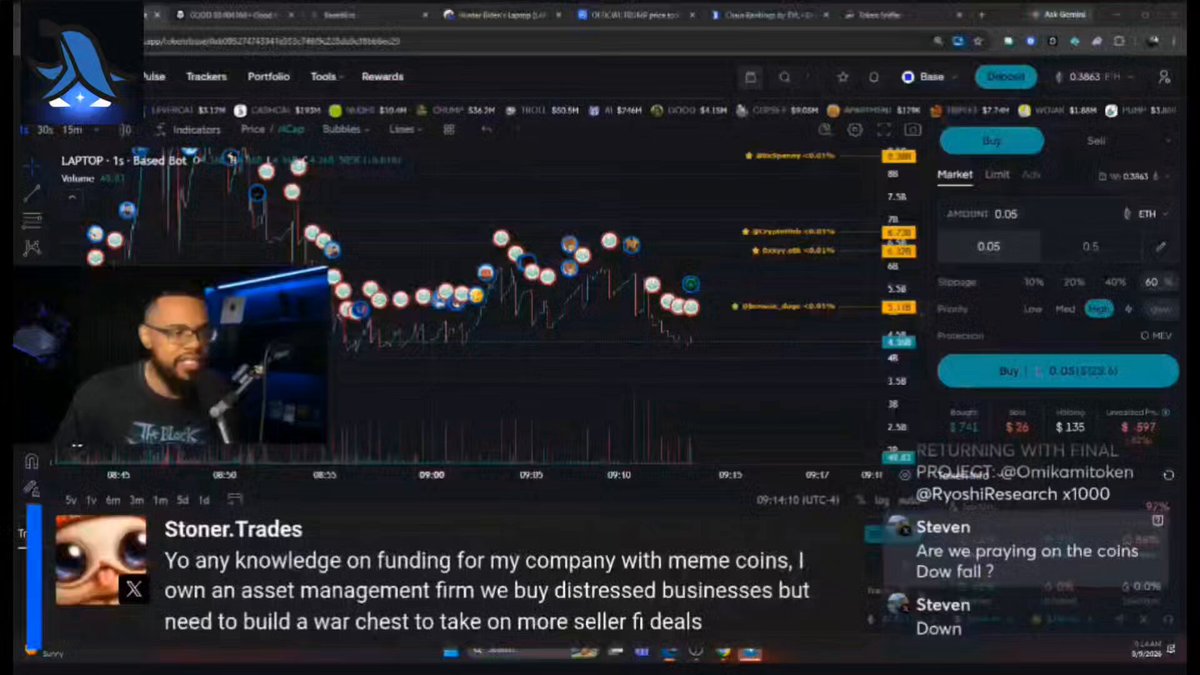Open the notifications bell icon
This screenshot has width=1200, height=675.
(x=873, y=77)
